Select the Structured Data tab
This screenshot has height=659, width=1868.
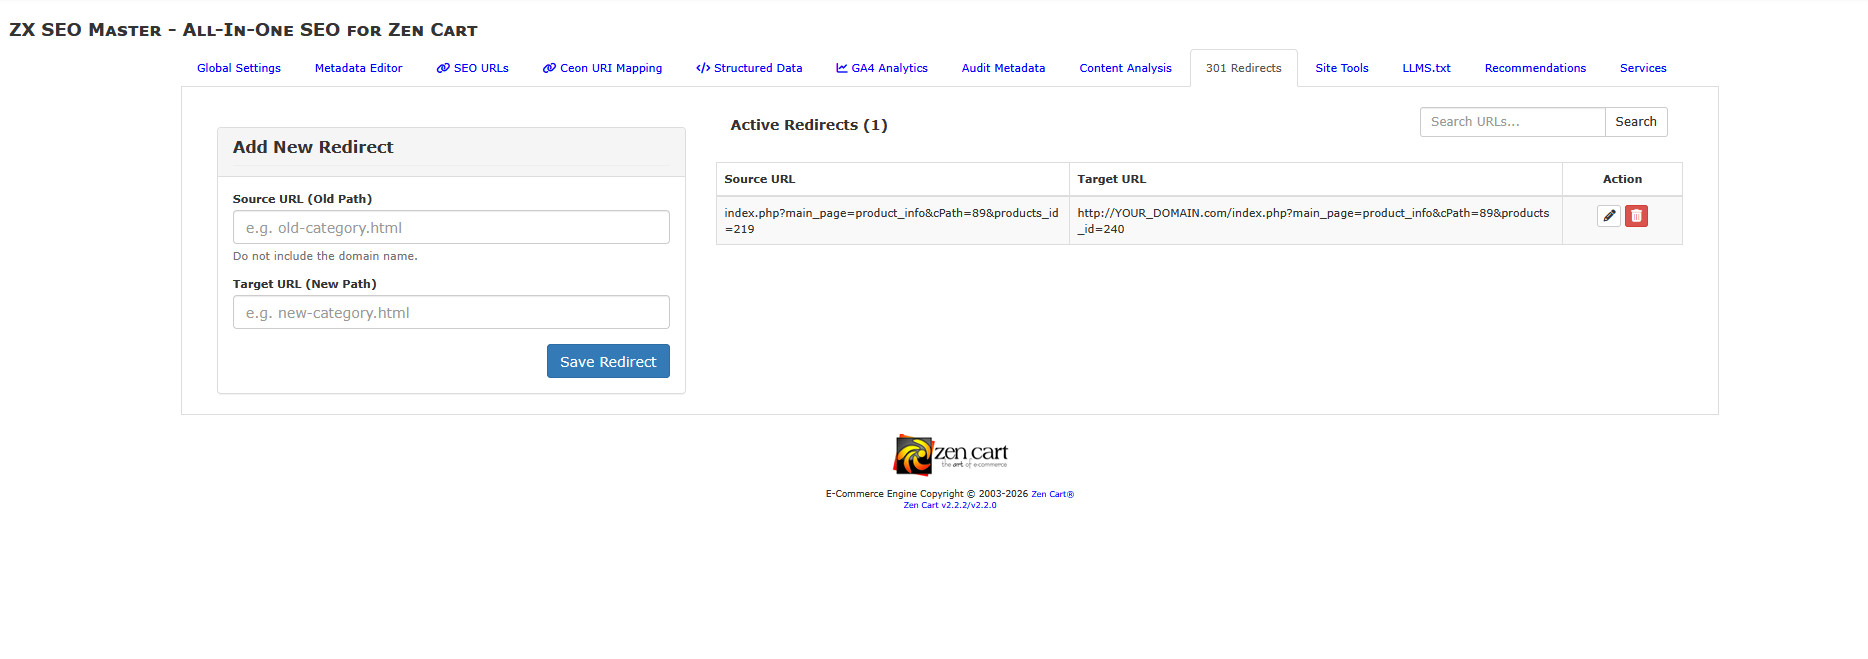click(749, 68)
